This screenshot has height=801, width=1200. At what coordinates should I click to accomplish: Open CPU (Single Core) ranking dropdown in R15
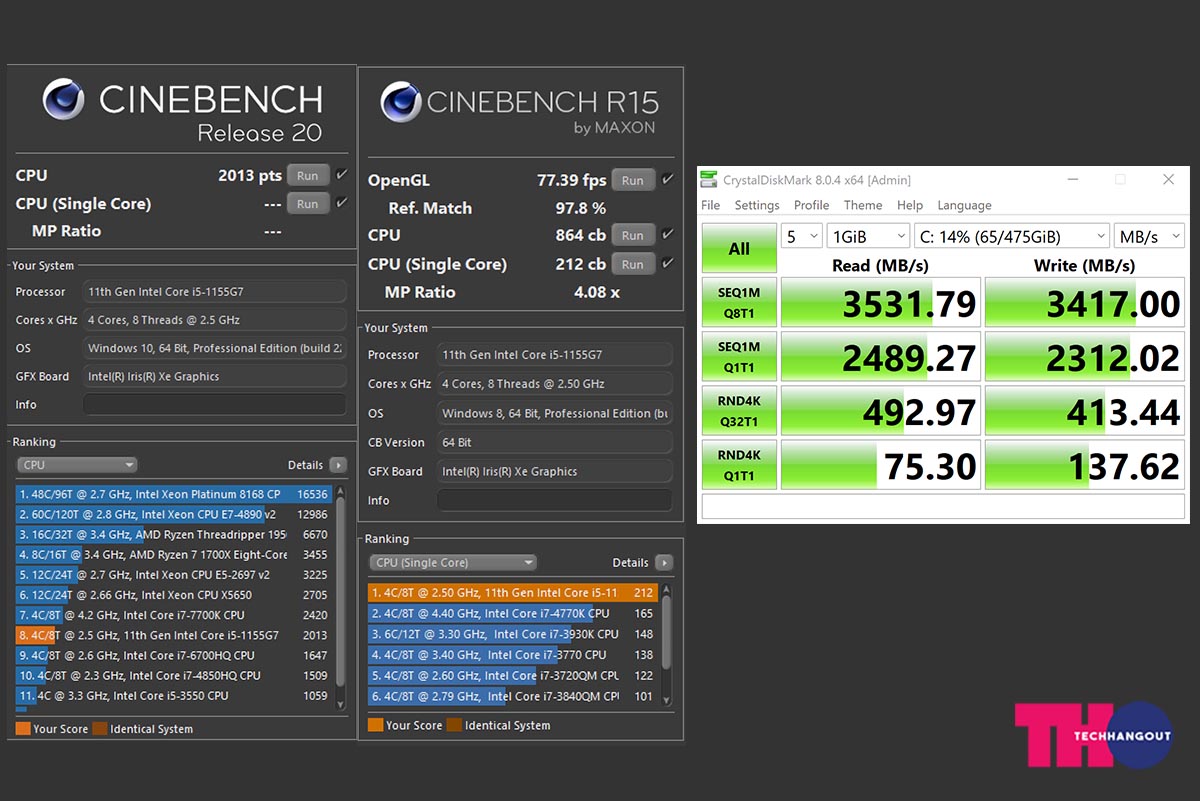[452, 563]
